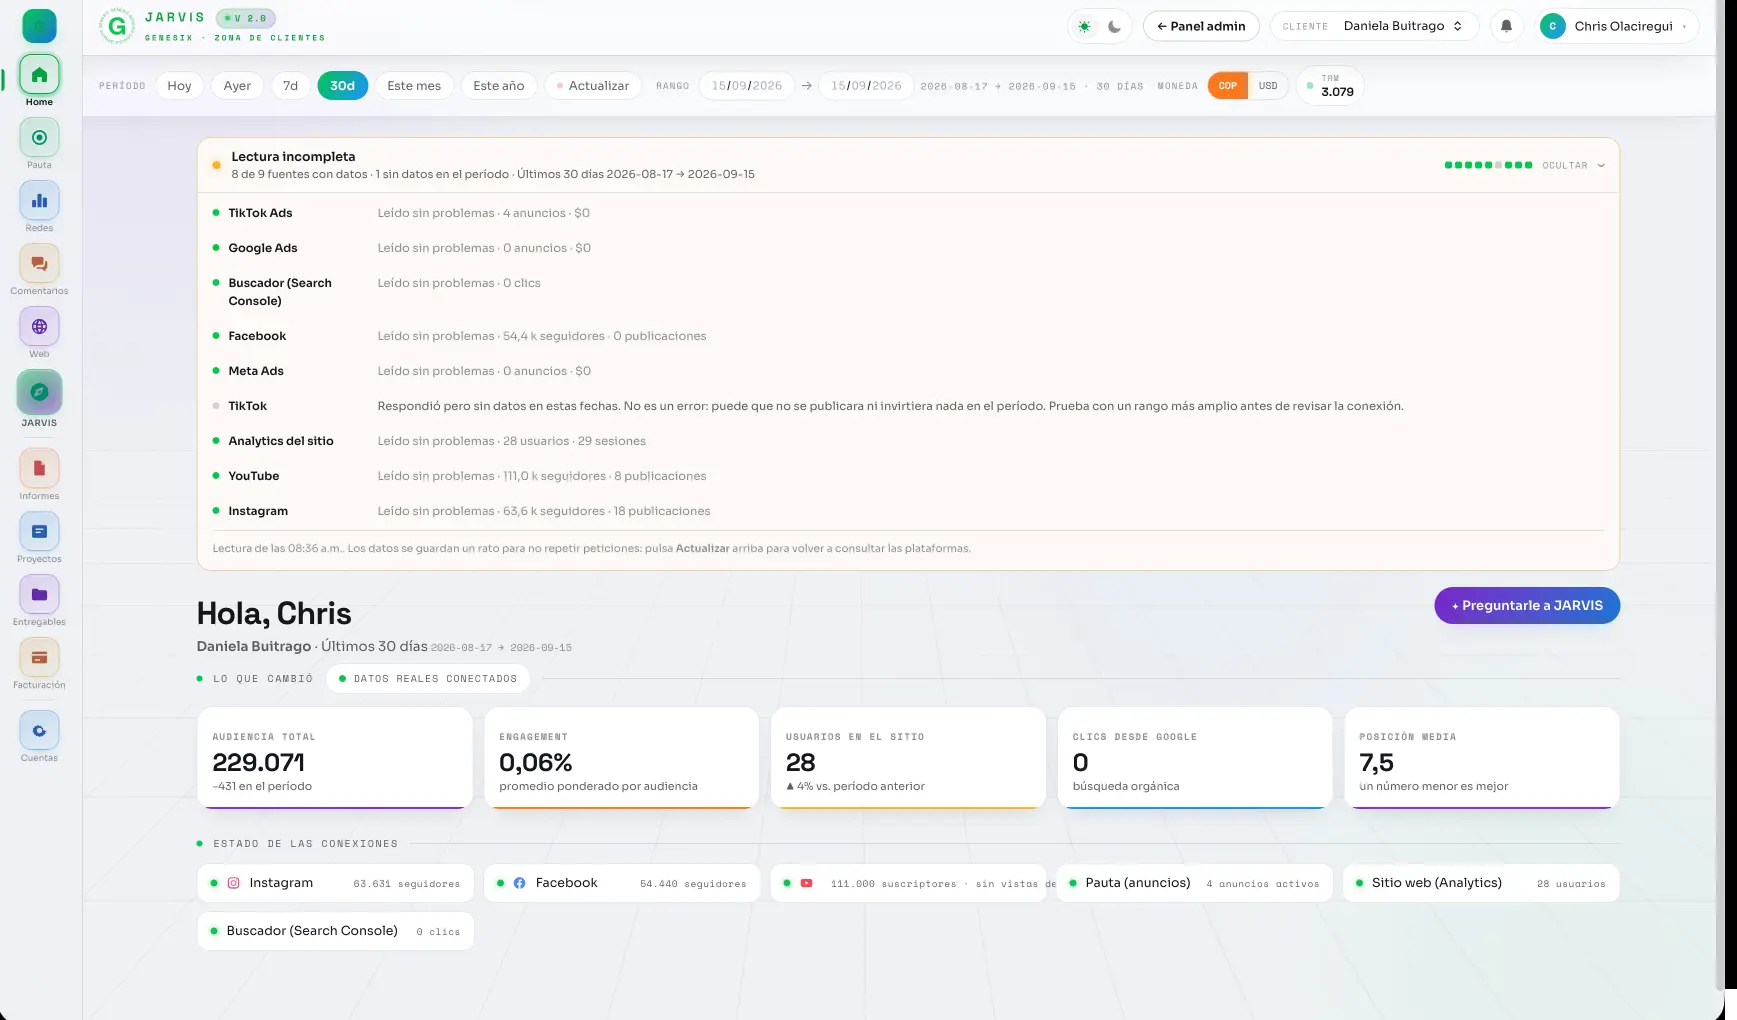Open the Comentarios chat icon
This screenshot has height=1020, width=1737.
(x=39, y=264)
